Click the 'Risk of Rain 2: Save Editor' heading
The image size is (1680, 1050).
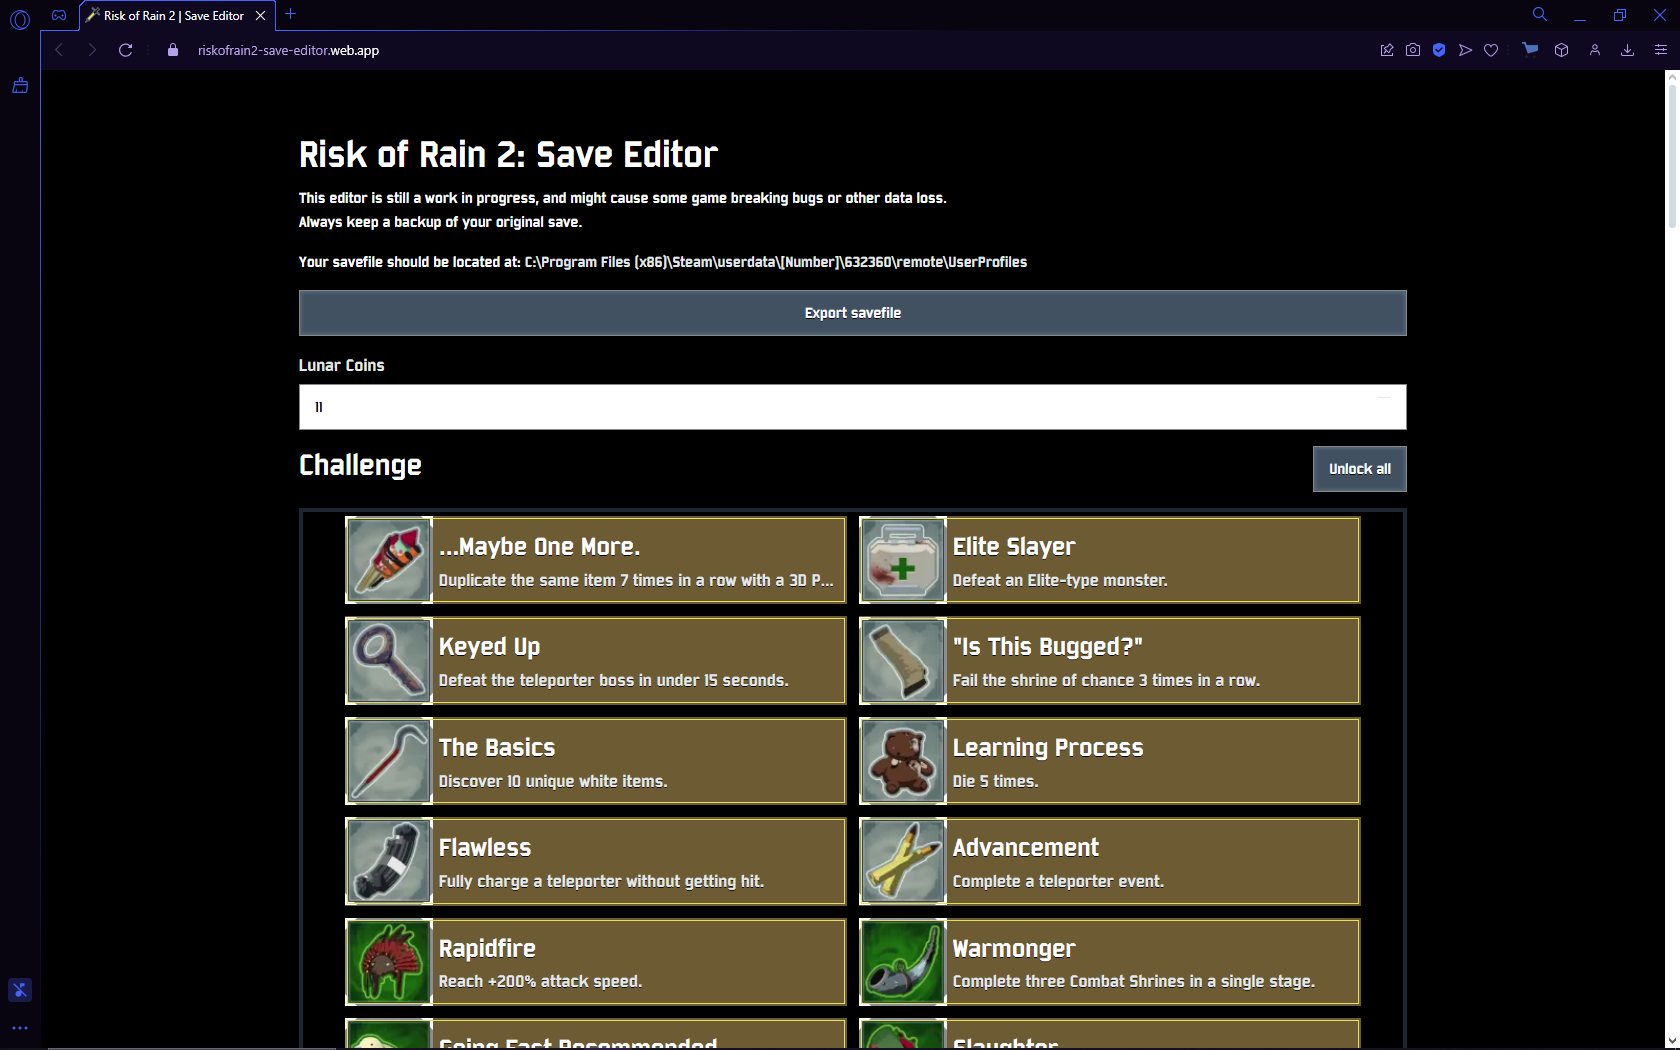(508, 155)
